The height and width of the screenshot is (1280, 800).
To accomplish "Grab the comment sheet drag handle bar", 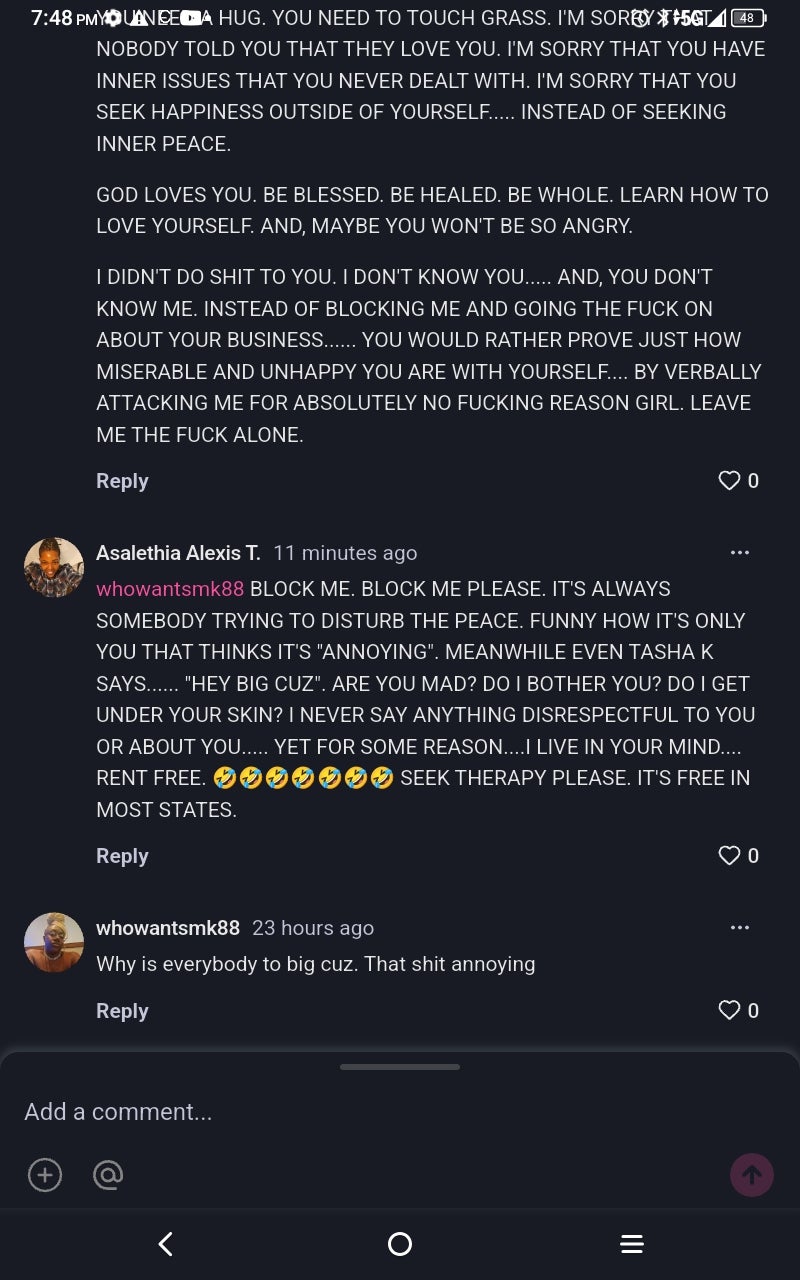I will click(400, 1067).
